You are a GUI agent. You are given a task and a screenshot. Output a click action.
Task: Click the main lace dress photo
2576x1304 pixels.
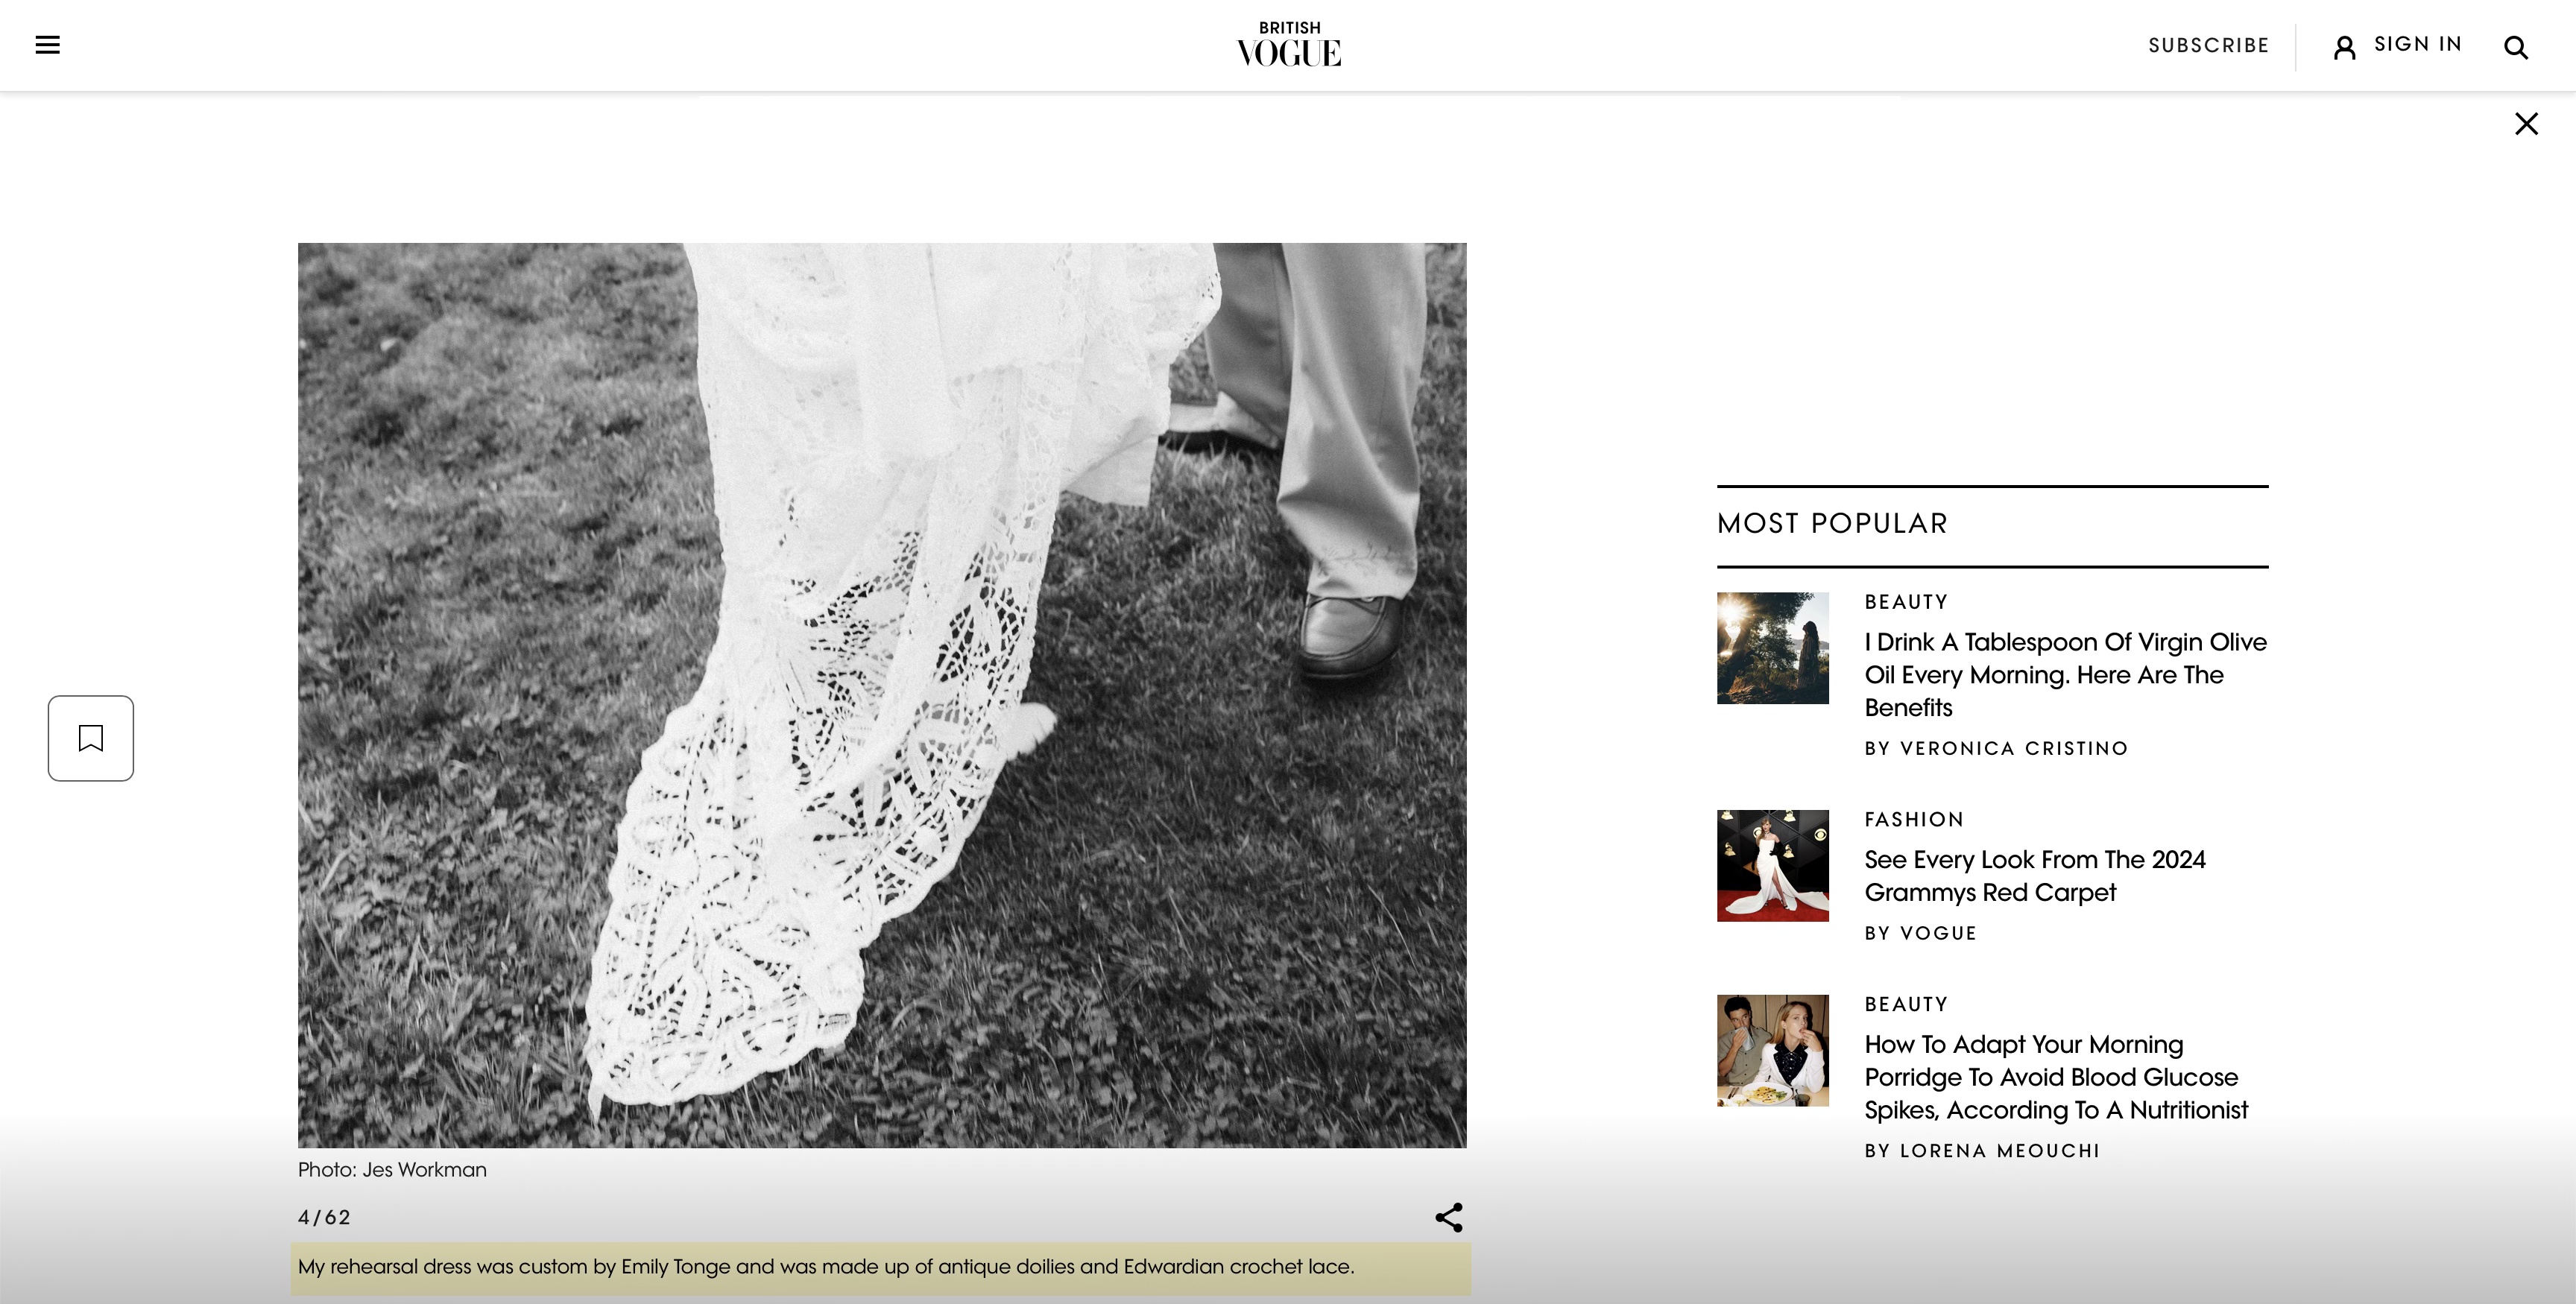click(882, 695)
